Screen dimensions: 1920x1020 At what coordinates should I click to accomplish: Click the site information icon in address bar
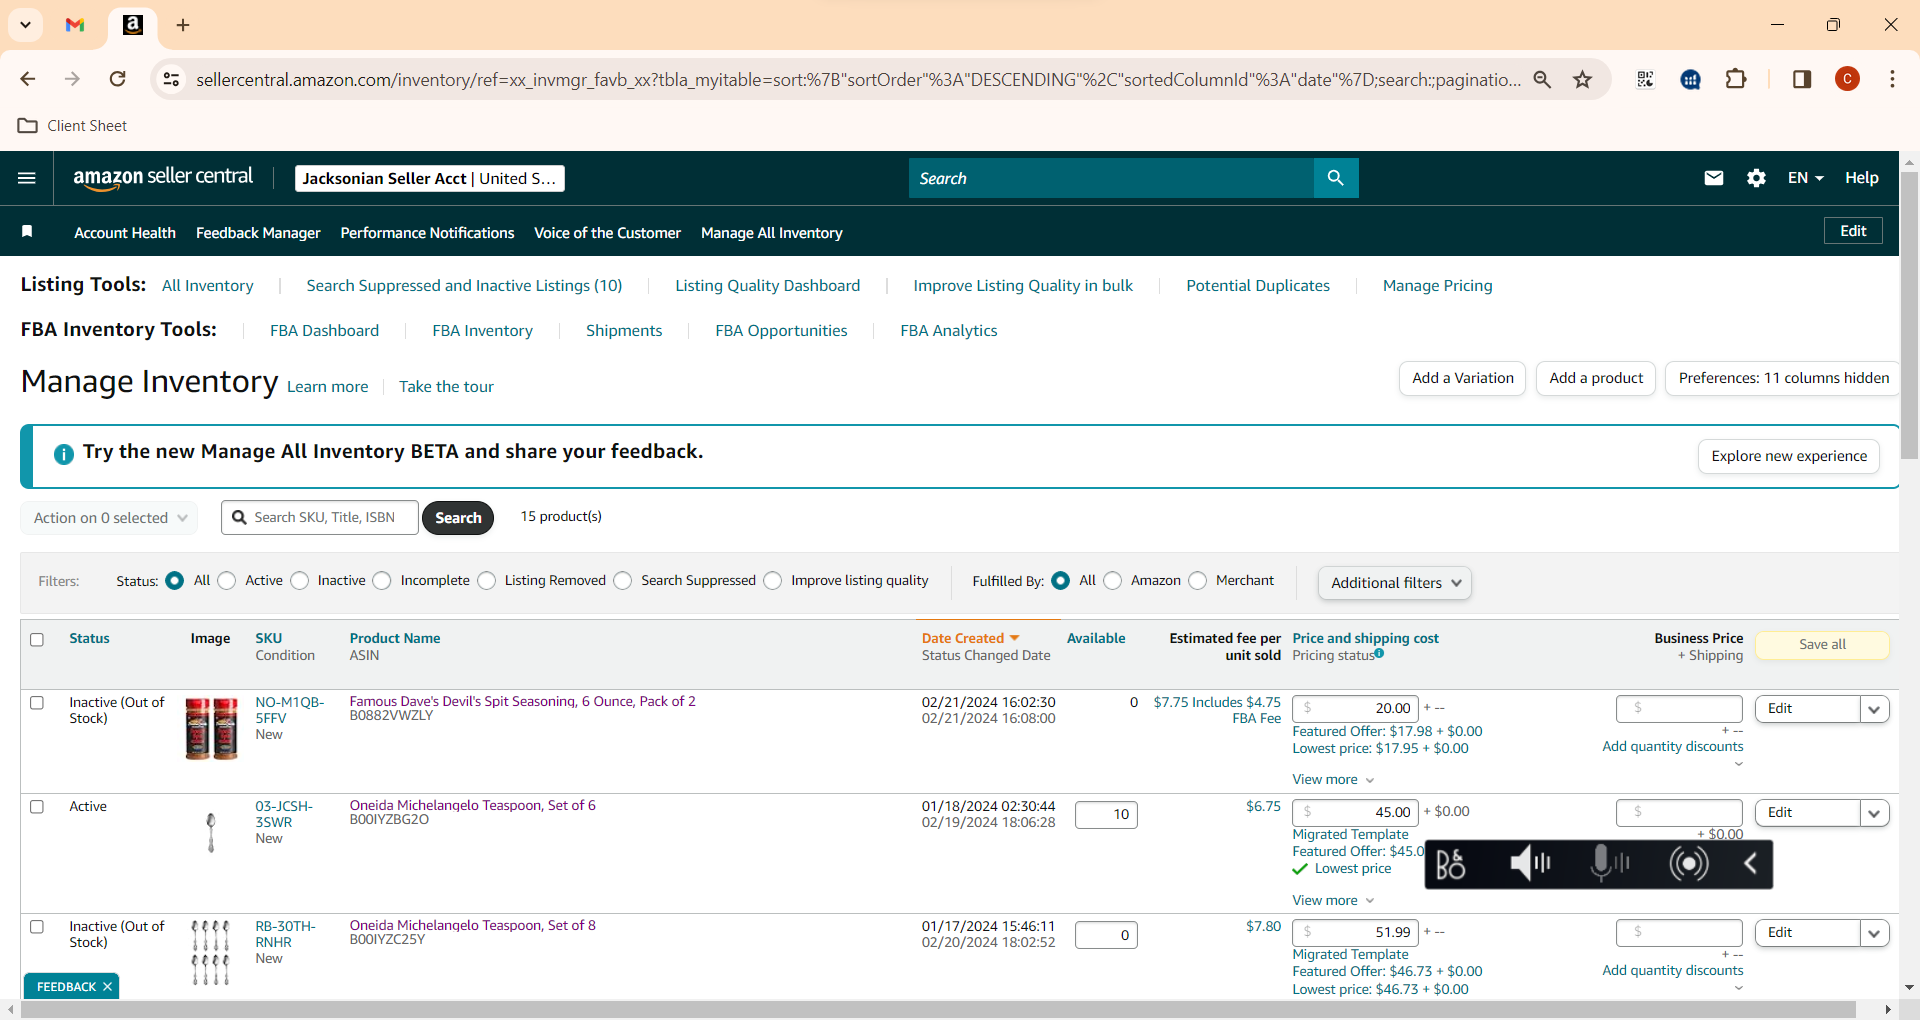[172, 79]
